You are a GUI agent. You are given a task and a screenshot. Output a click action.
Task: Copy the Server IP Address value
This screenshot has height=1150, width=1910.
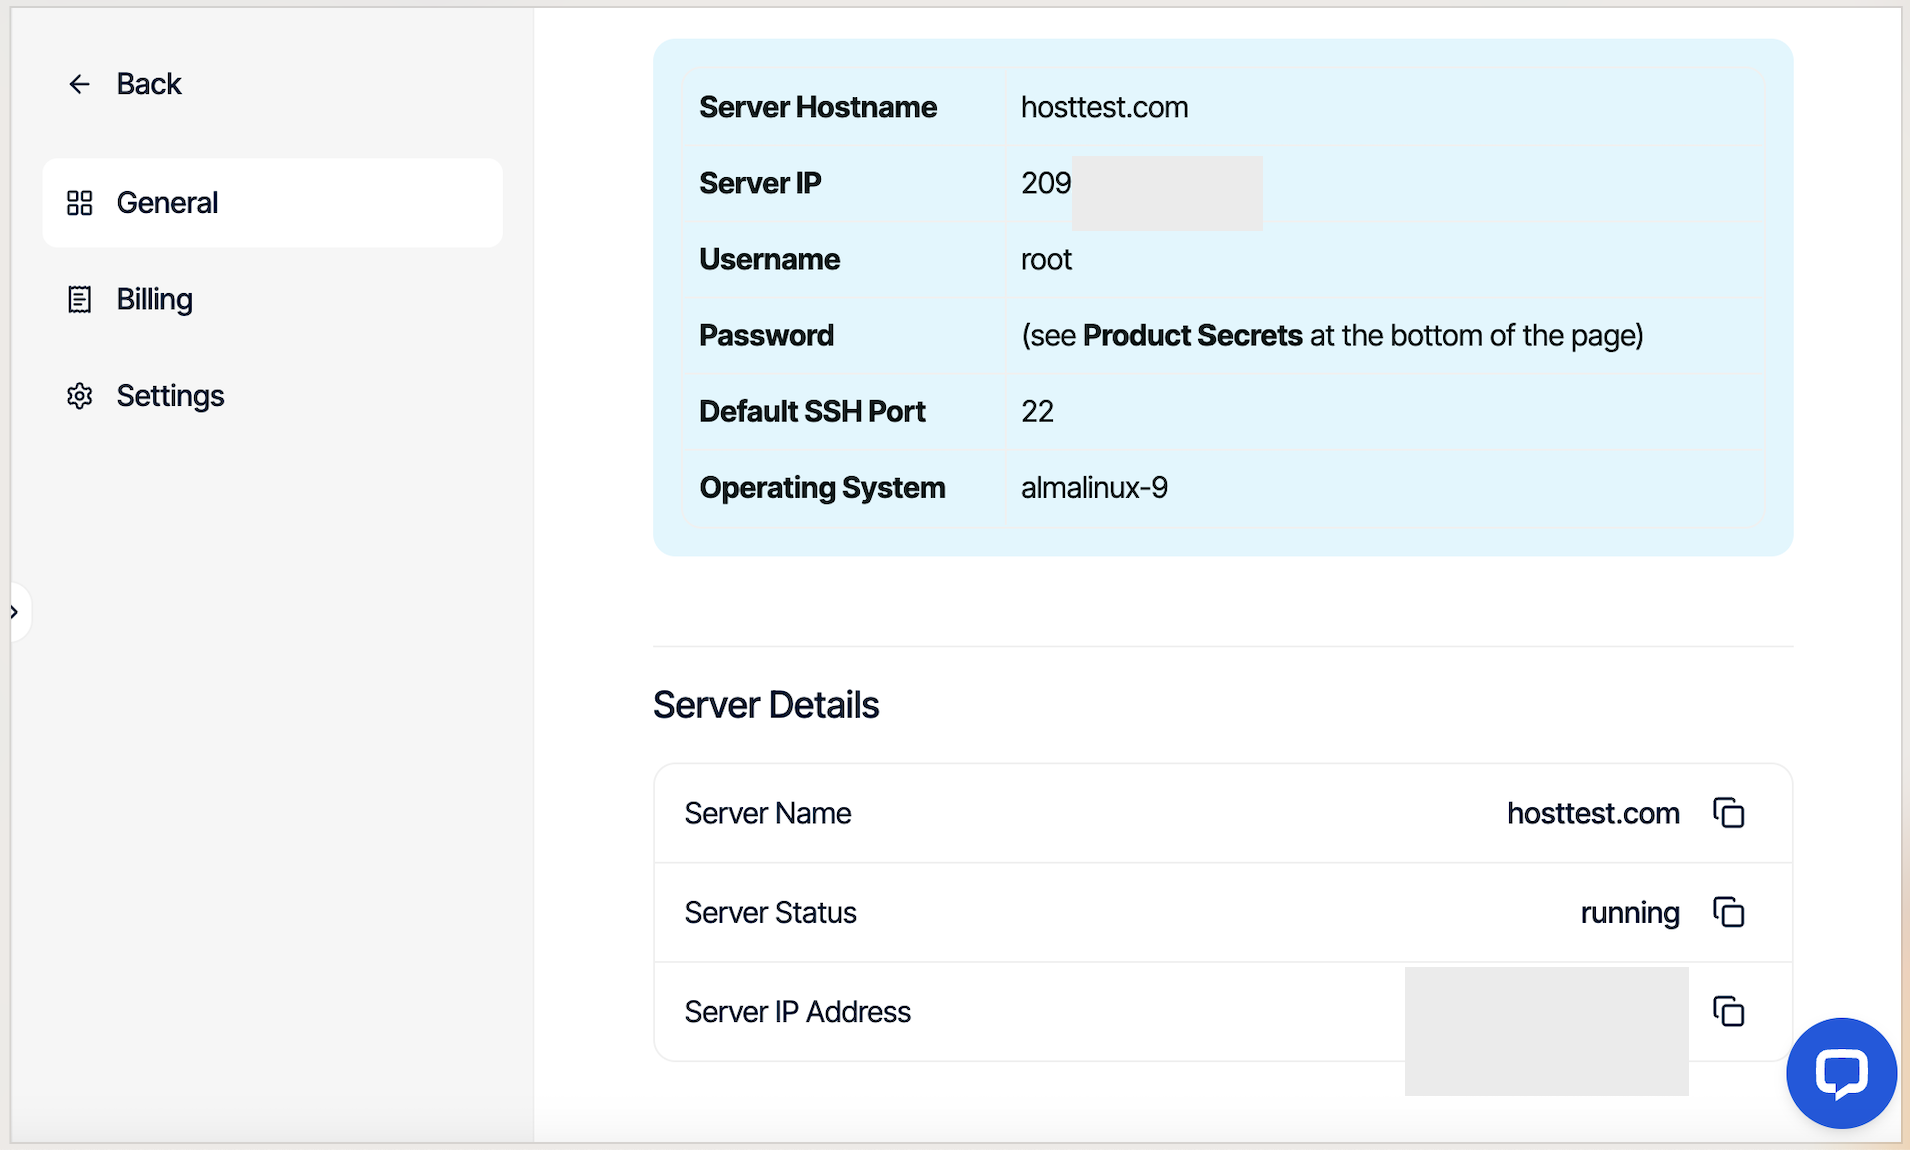[x=1728, y=1011]
